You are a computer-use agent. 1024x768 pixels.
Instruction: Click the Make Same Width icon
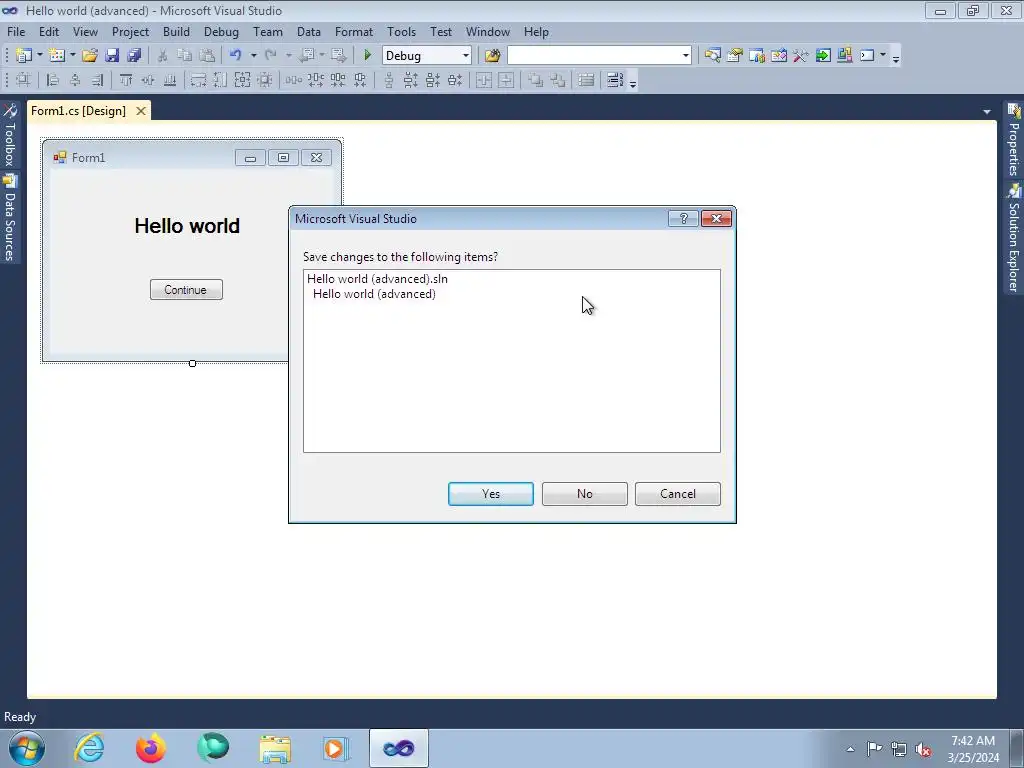[199, 80]
